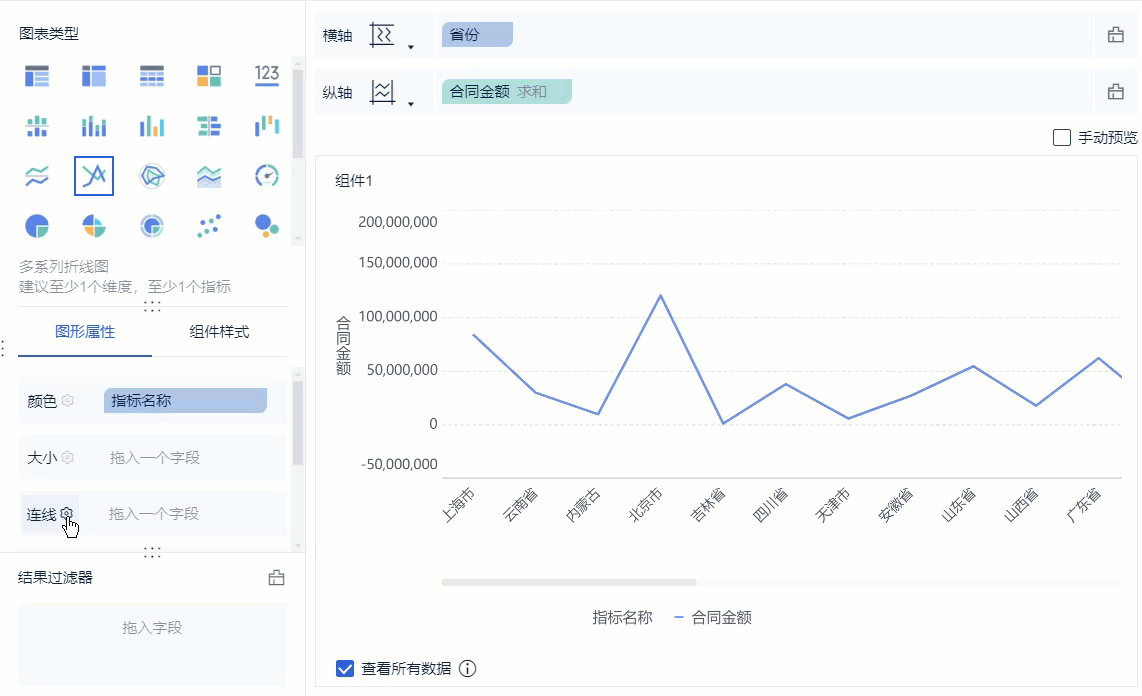Select the area chart type icon
The height and width of the screenshot is (696, 1142).
pos(209,177)
